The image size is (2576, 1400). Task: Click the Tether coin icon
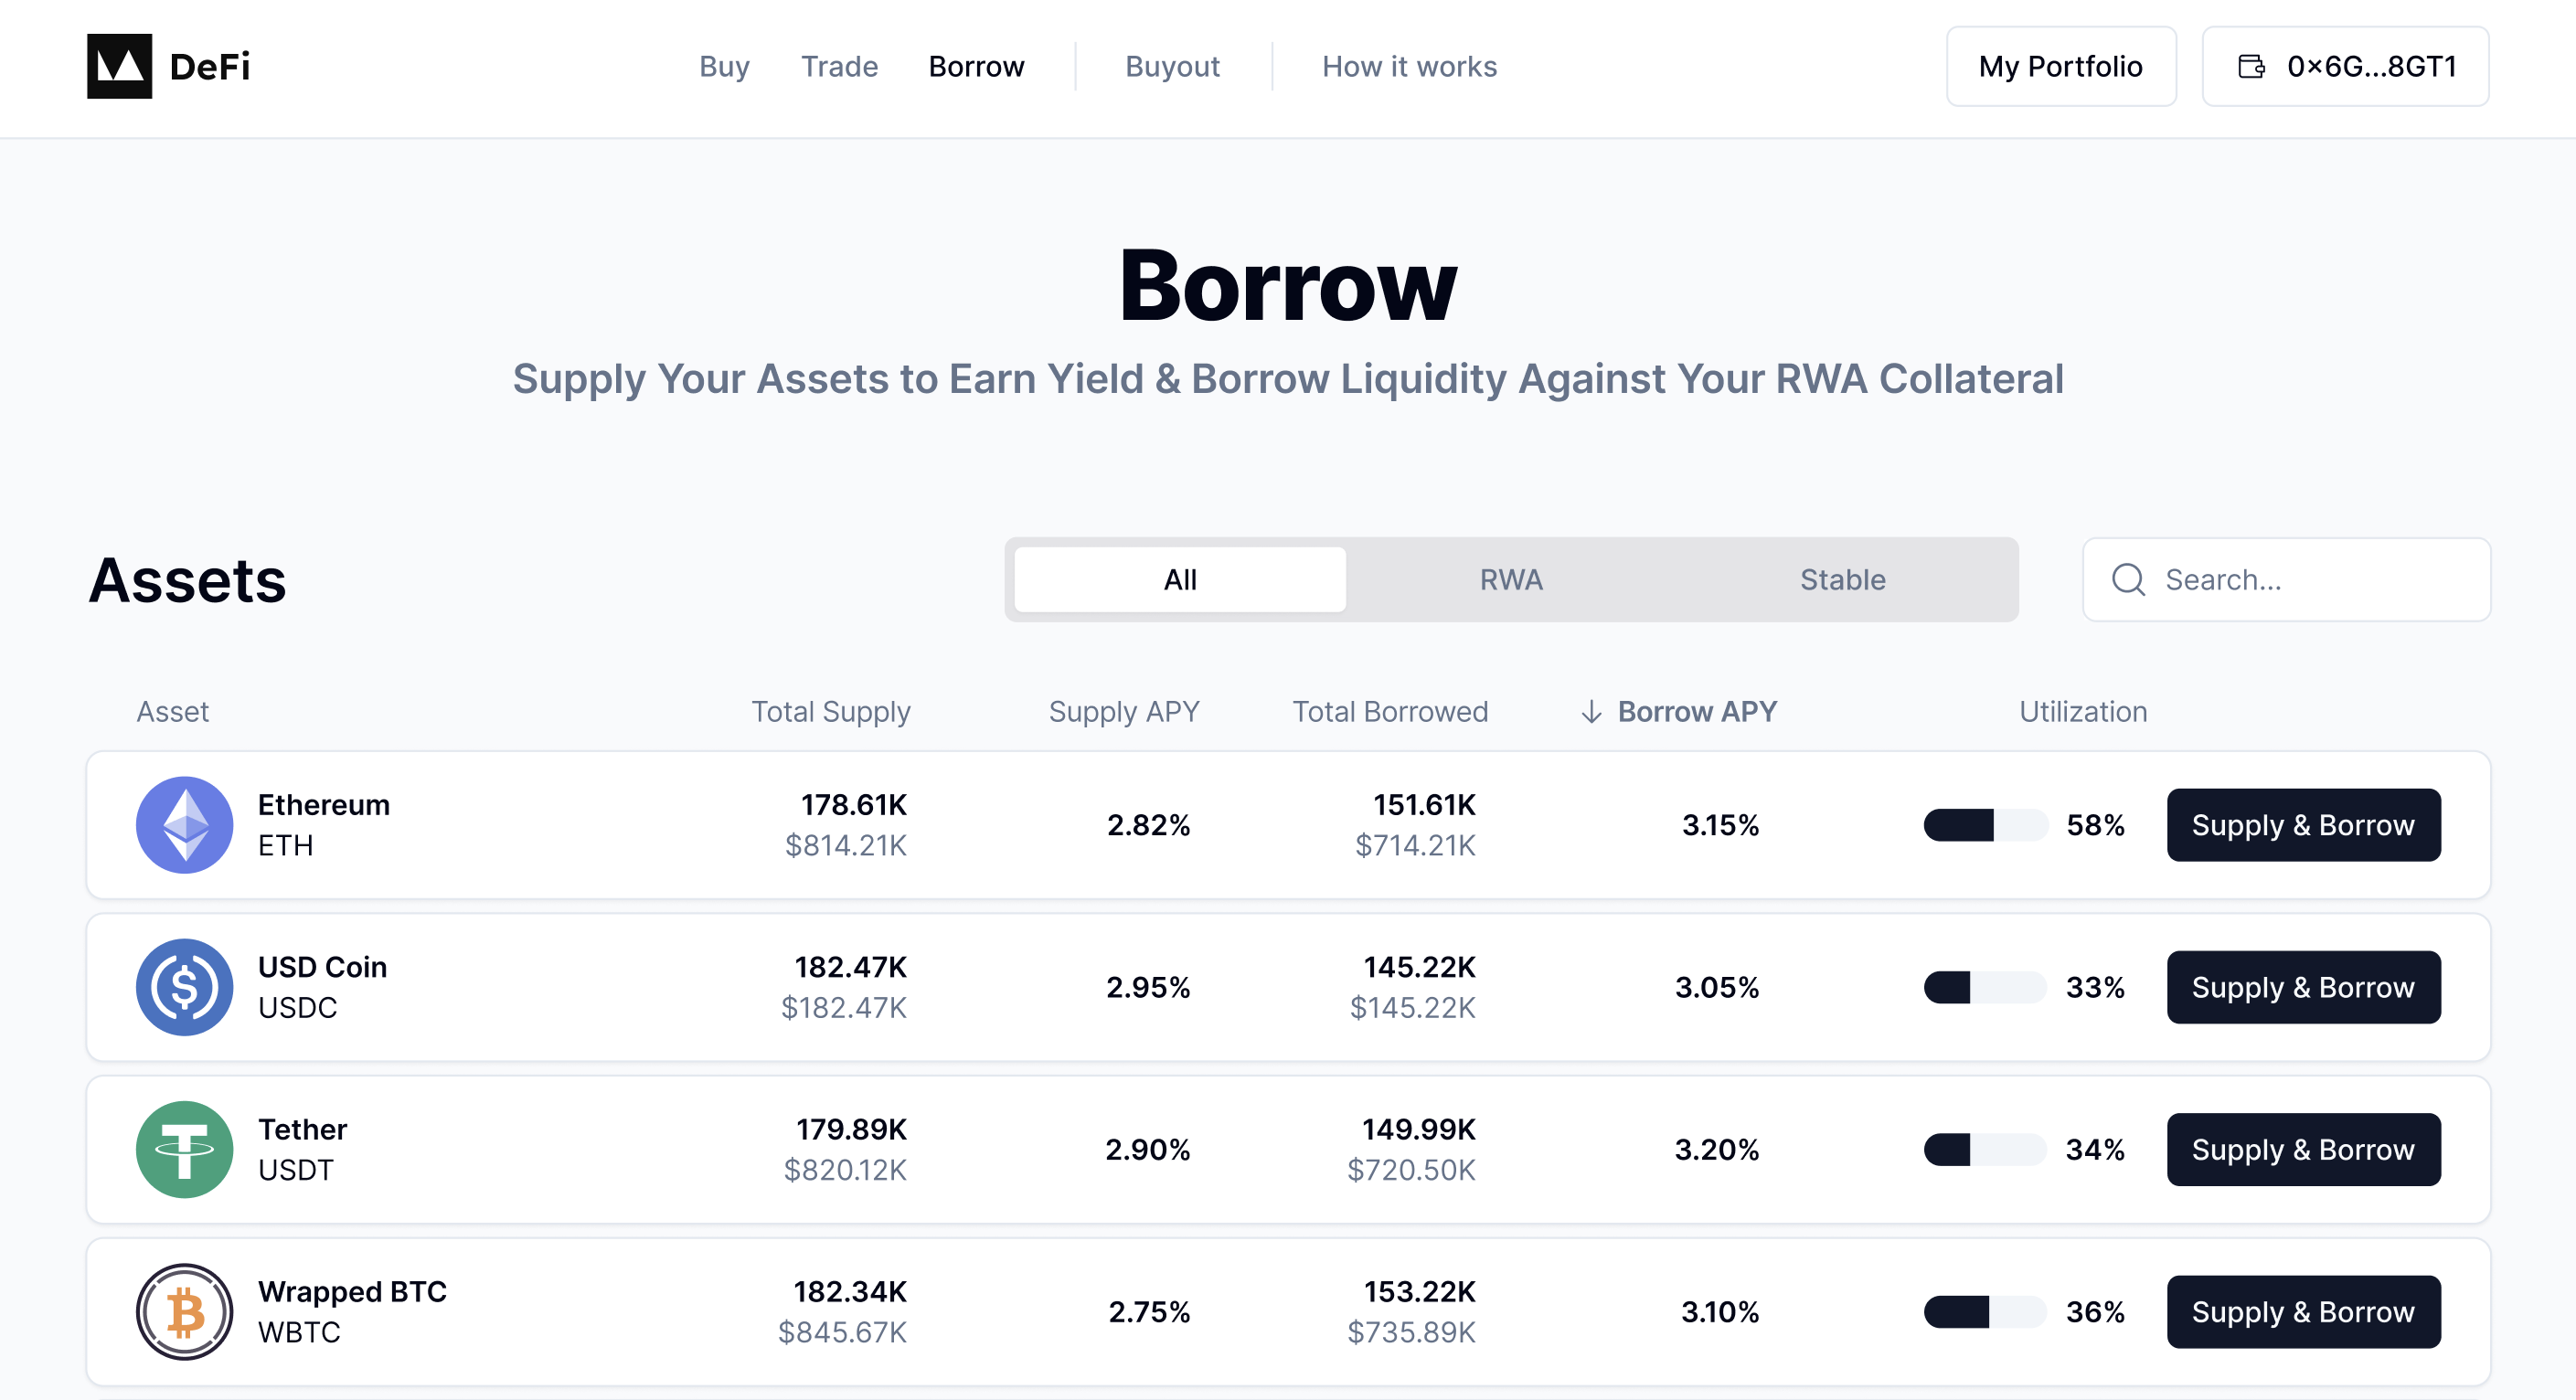pyautogui.click(x=184, y=1149)
